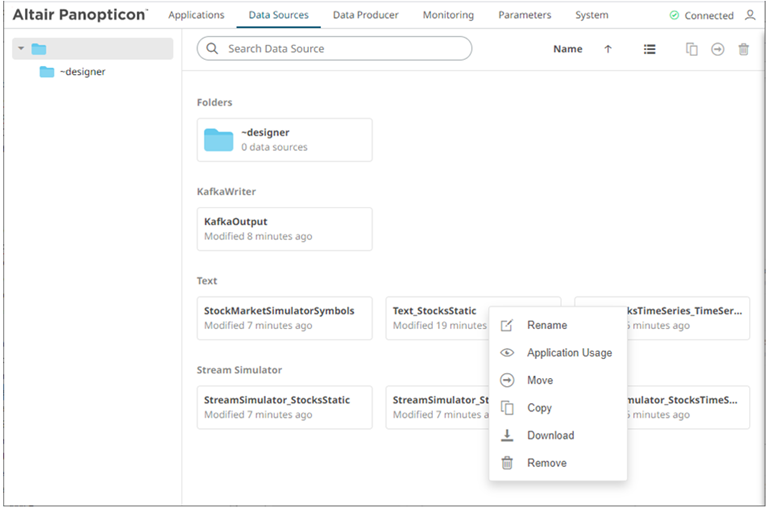This screenshot has width=768, height=508.
Task: Select Application Usage in context menu
Action: pyautogui.click(x=569, y=353)
